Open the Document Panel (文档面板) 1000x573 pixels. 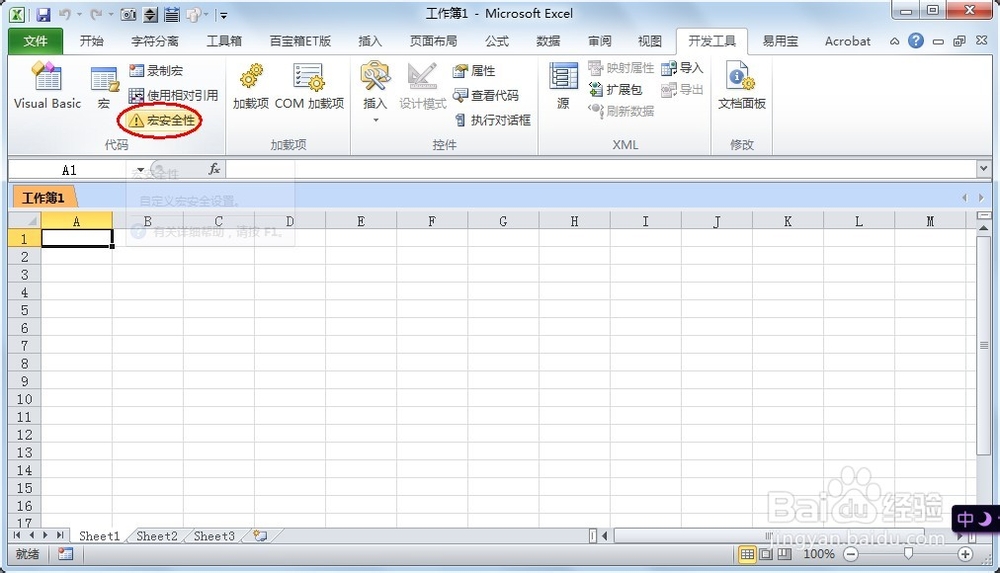741,86
